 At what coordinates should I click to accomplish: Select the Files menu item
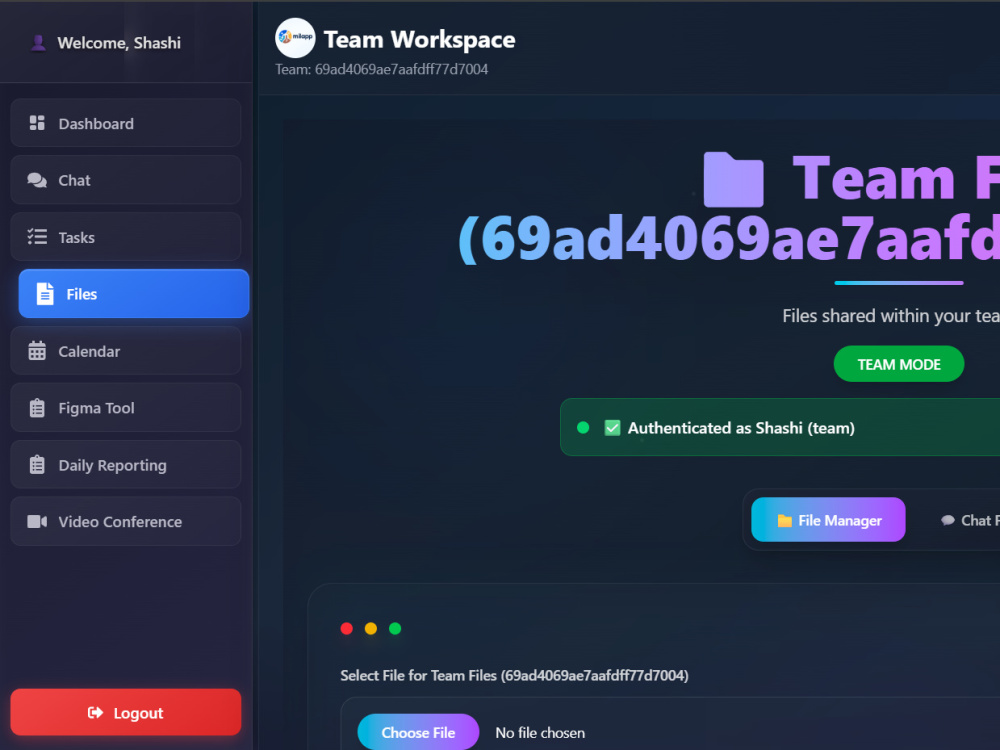tap(134, 294)
